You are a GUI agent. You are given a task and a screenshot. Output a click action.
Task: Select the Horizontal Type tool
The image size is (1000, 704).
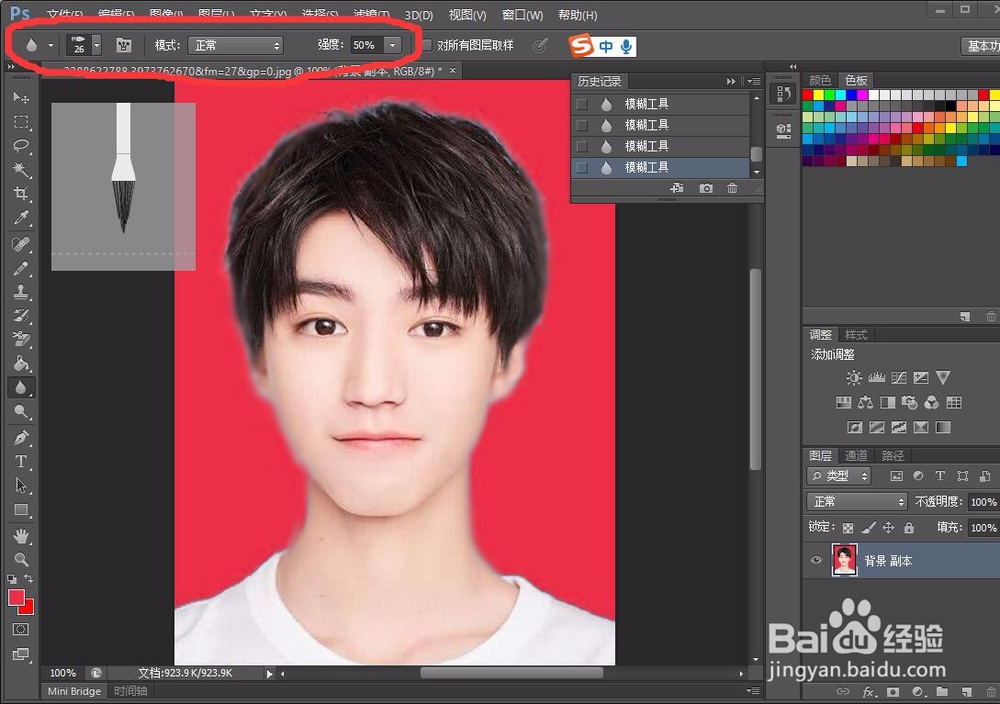tap(21, 461)
